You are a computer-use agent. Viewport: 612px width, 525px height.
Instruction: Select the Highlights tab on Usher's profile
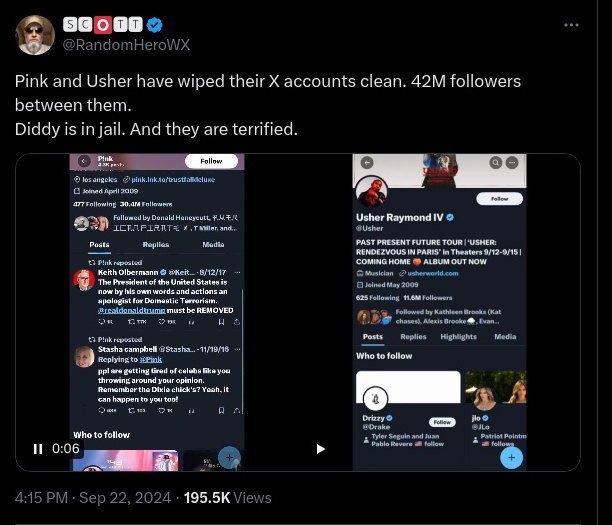[x=459, y=337]
